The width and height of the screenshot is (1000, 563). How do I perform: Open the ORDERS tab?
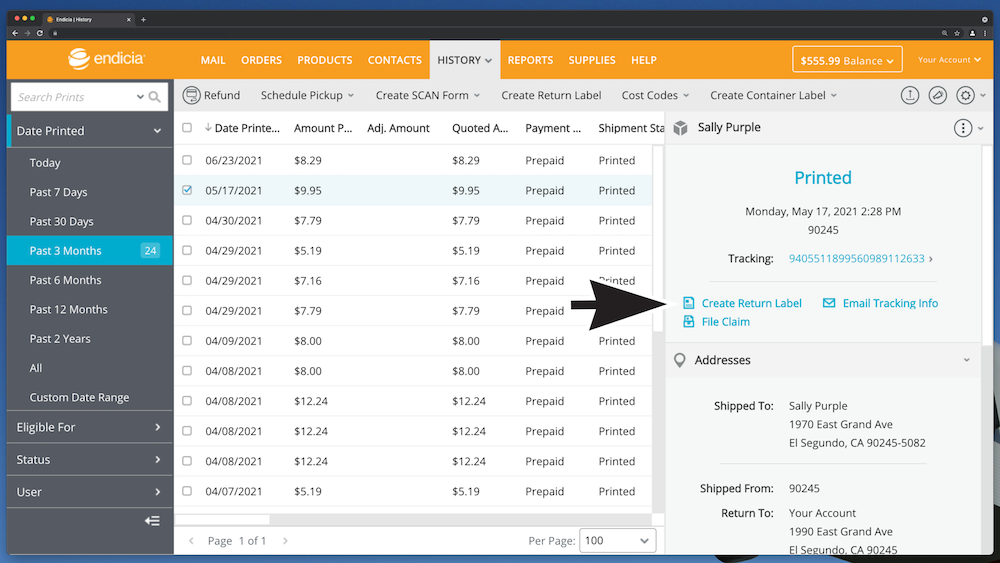(x=261, y=60)
